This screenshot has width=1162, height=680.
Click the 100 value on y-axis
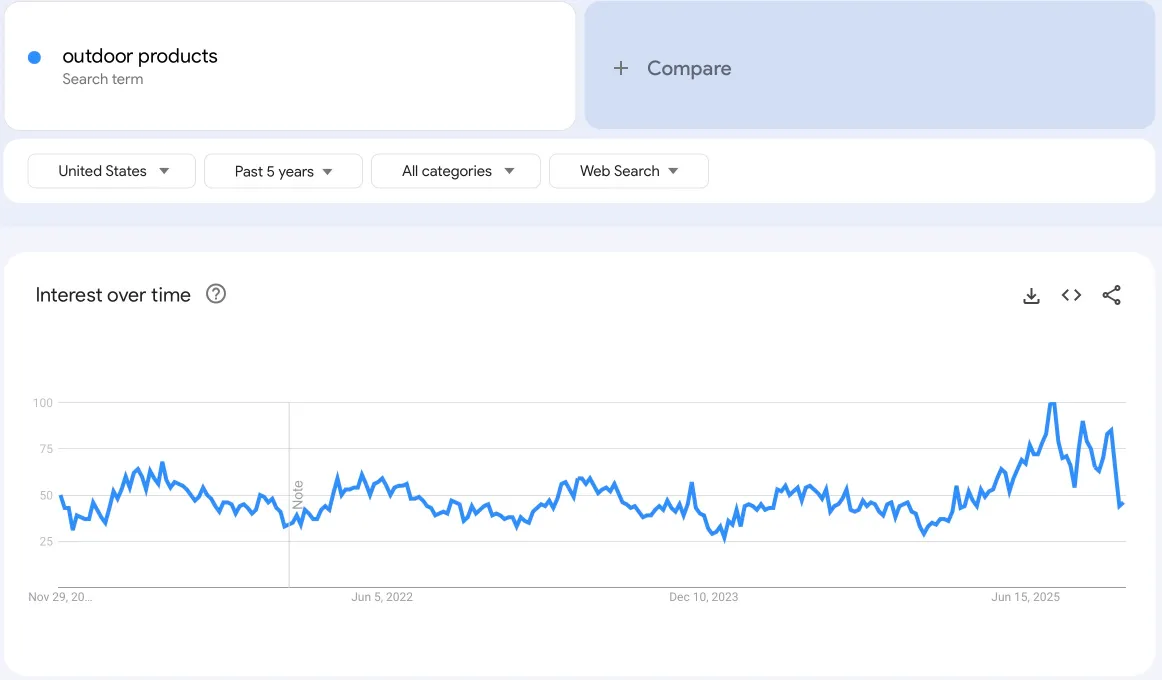click(42, 403)
